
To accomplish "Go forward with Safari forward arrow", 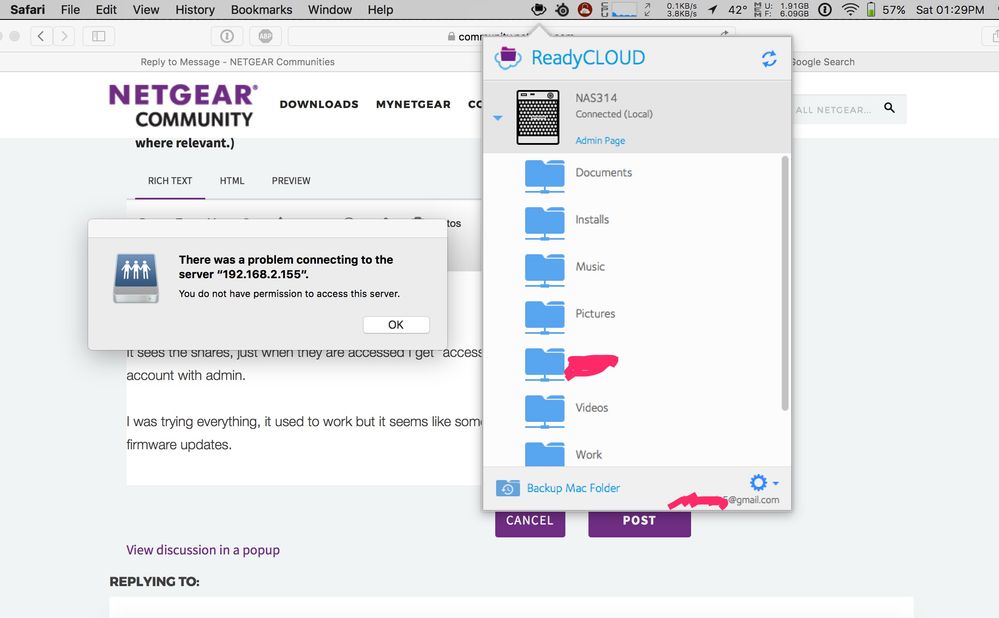I will [x=64, y=36].
